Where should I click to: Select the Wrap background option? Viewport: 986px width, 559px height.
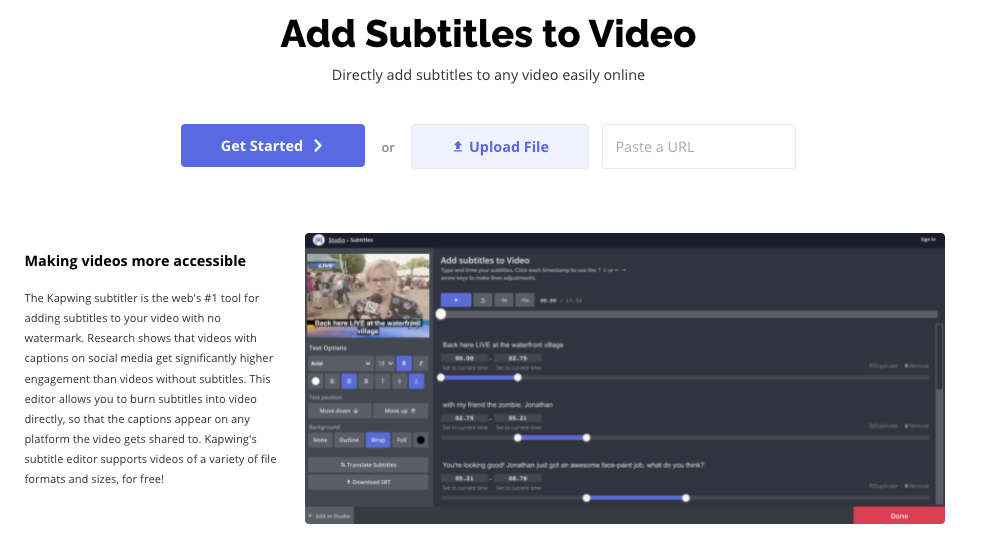(x=378, y=440)
